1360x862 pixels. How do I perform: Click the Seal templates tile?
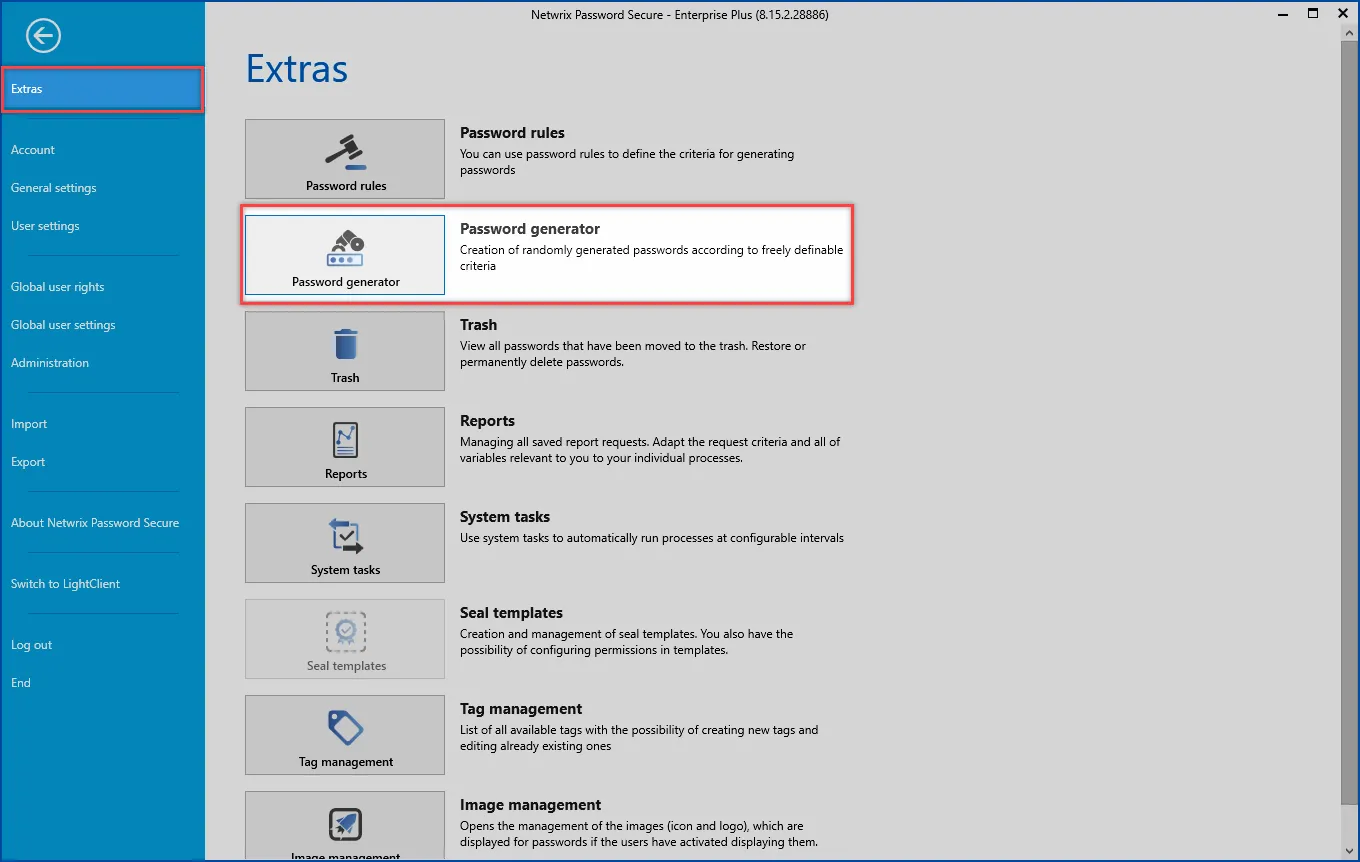[x=345, y=639]
